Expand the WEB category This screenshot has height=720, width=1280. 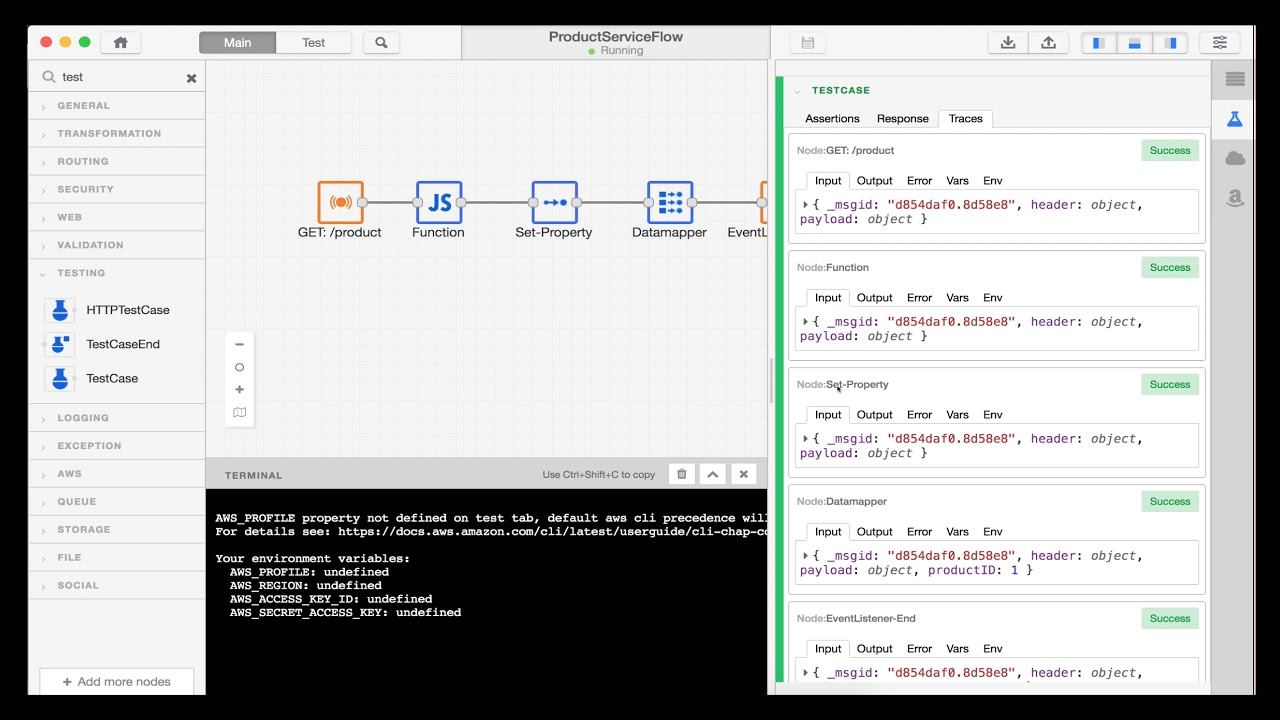pos(116,218)
